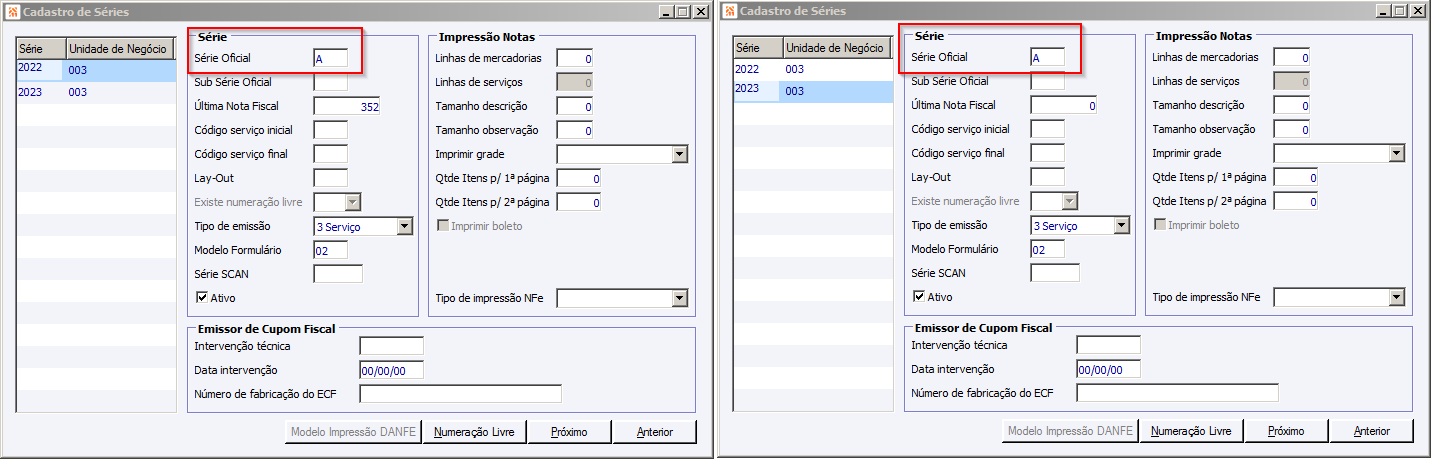Click the app icon in left window title bar
The image size is (1434, 461).
coord(11,11)
